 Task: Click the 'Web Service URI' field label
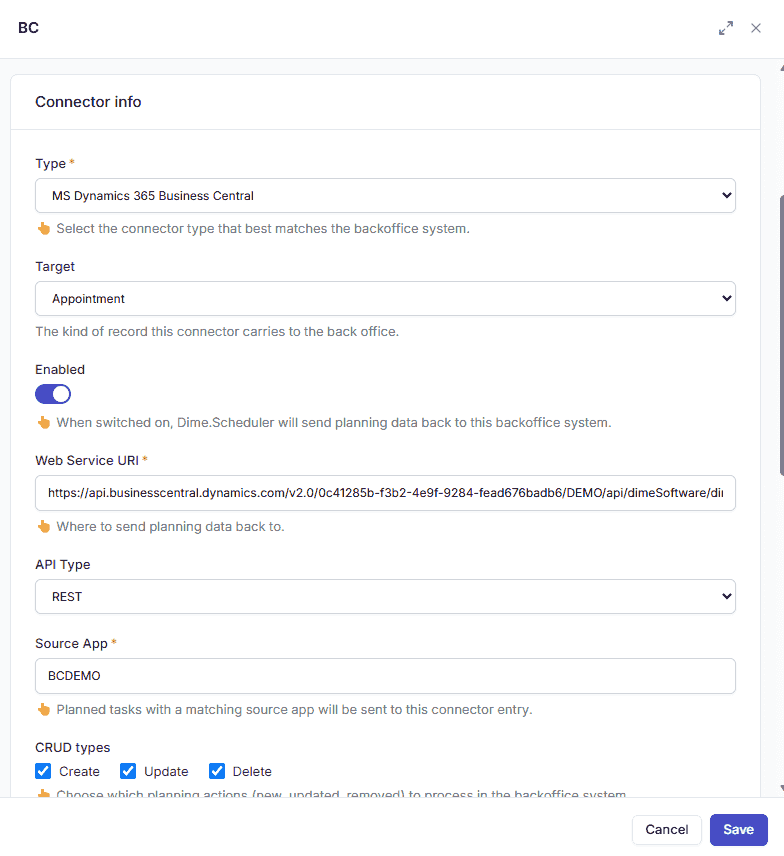tap(87, 460)
